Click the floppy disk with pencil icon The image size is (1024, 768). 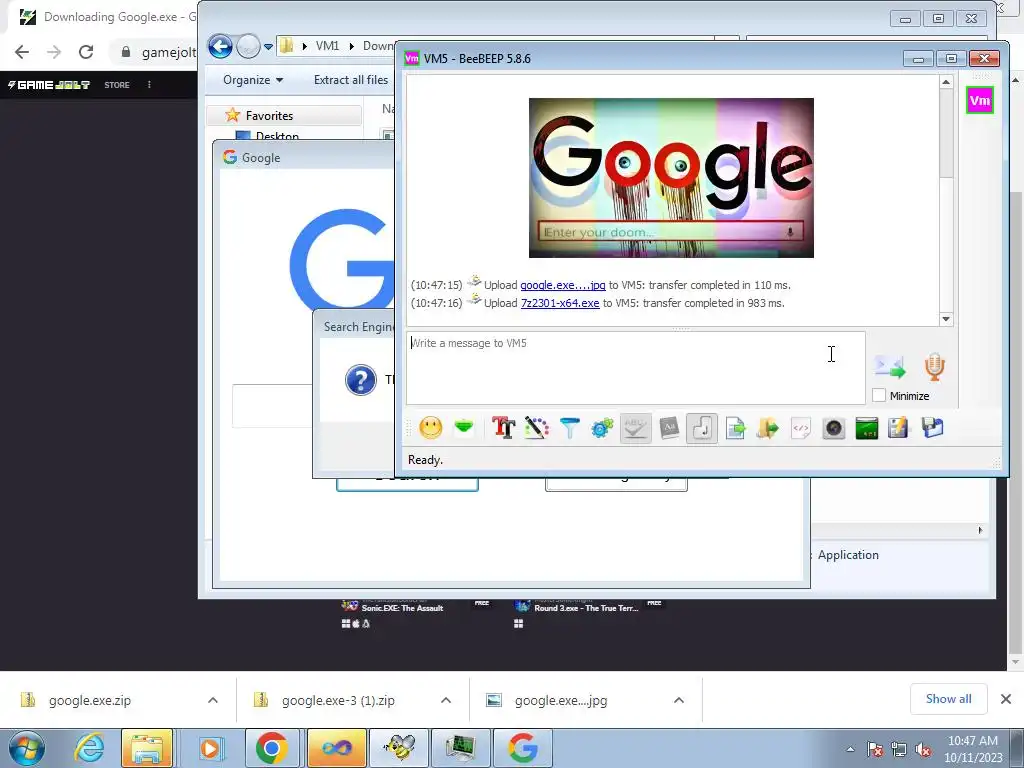[x=899, y=428]
